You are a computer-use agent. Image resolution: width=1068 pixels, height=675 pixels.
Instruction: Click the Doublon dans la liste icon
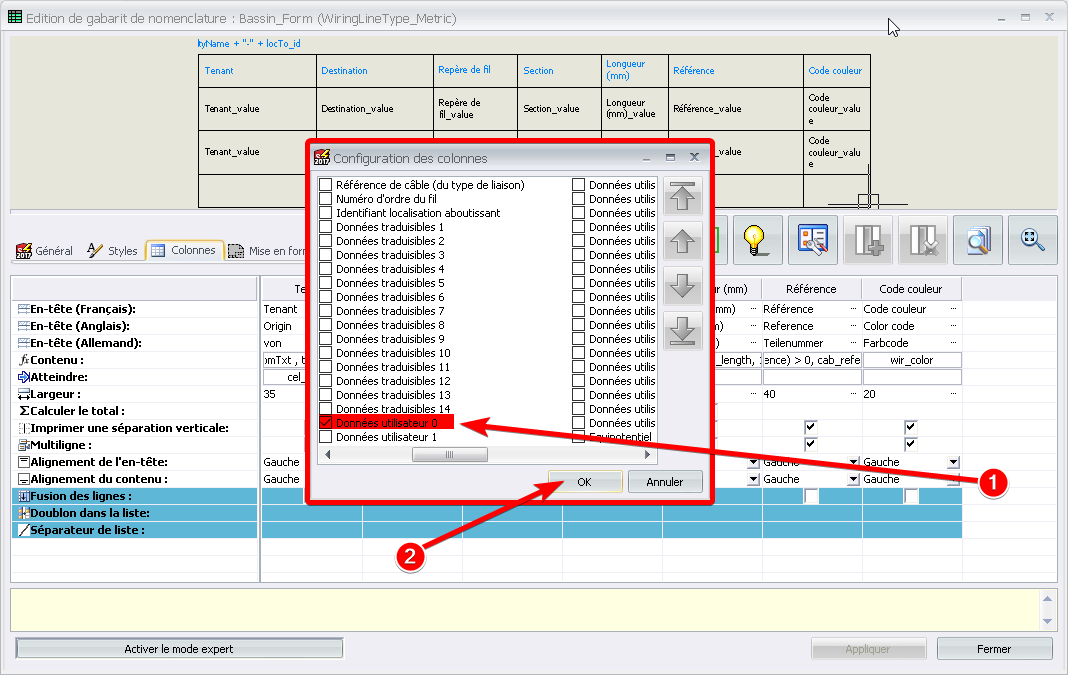click(24, 513)
